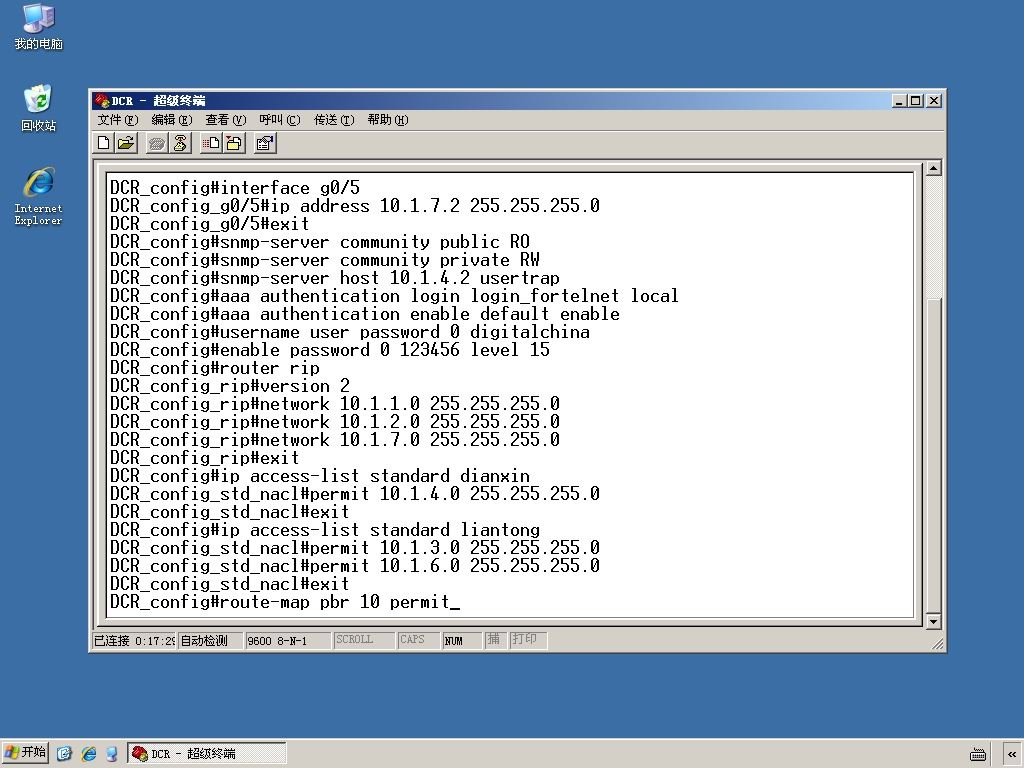
Task: Click the 9600 8-N-1 status entry
Action: 287,640
